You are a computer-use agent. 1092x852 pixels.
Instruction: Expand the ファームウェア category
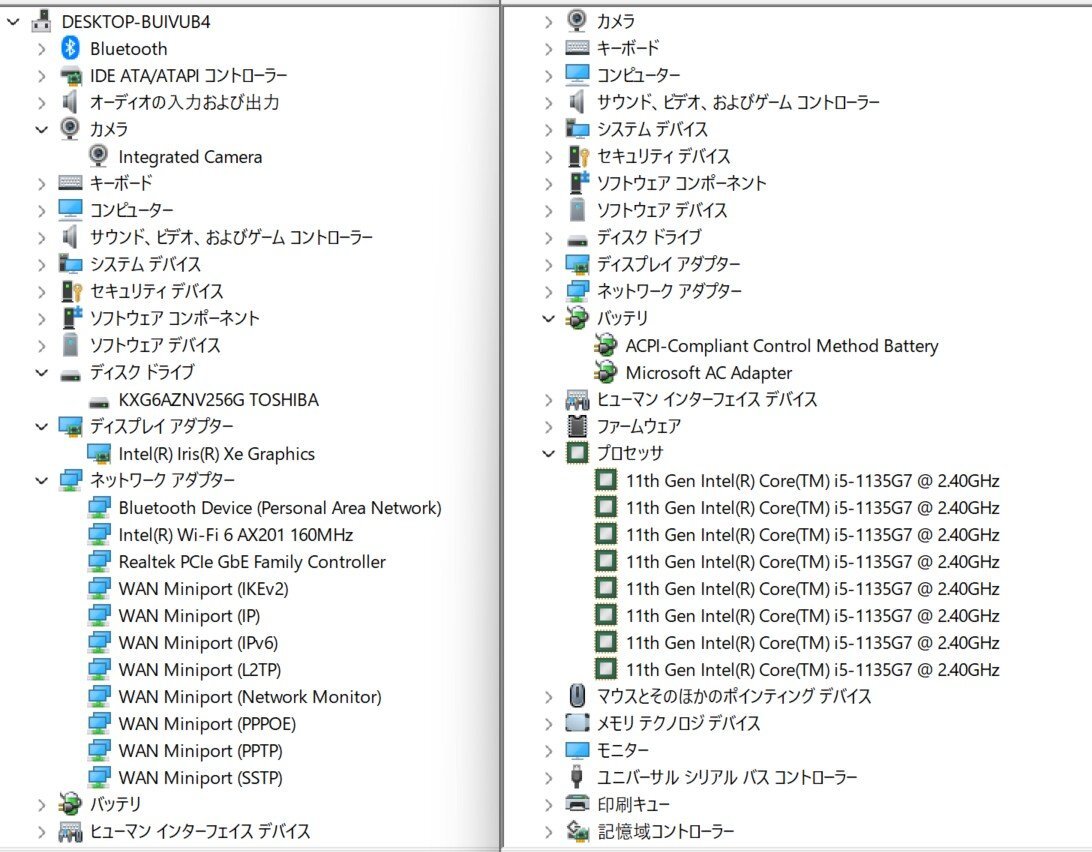[547, 426]
